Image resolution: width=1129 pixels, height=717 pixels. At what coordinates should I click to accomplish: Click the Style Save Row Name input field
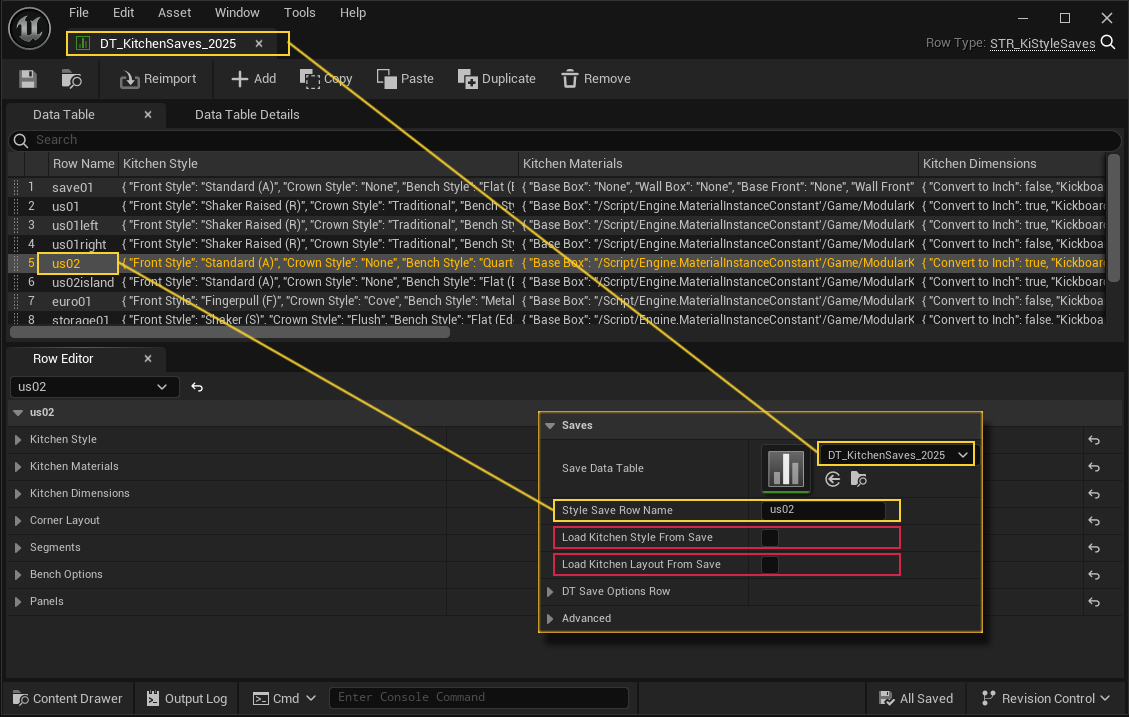click(823, 510)
